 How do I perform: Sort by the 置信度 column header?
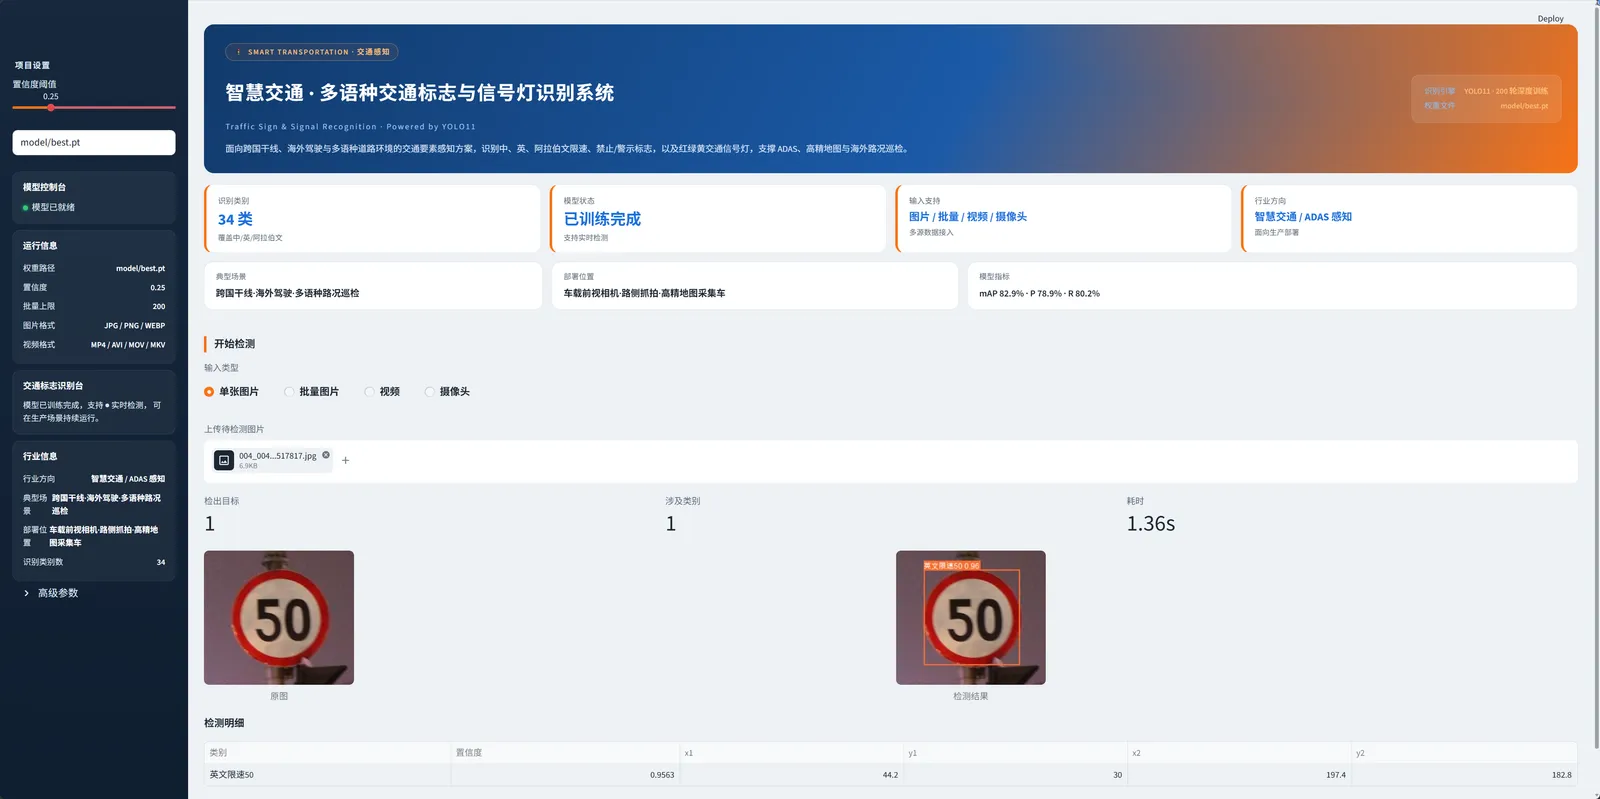coord(565,753)
